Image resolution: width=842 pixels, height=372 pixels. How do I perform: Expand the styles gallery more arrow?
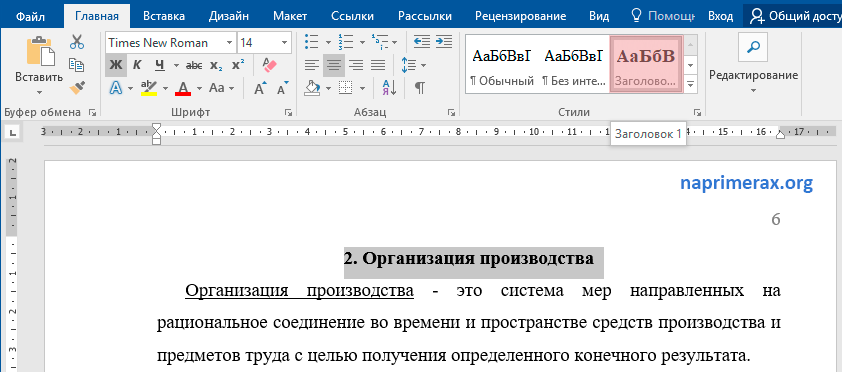coord(691,85)
